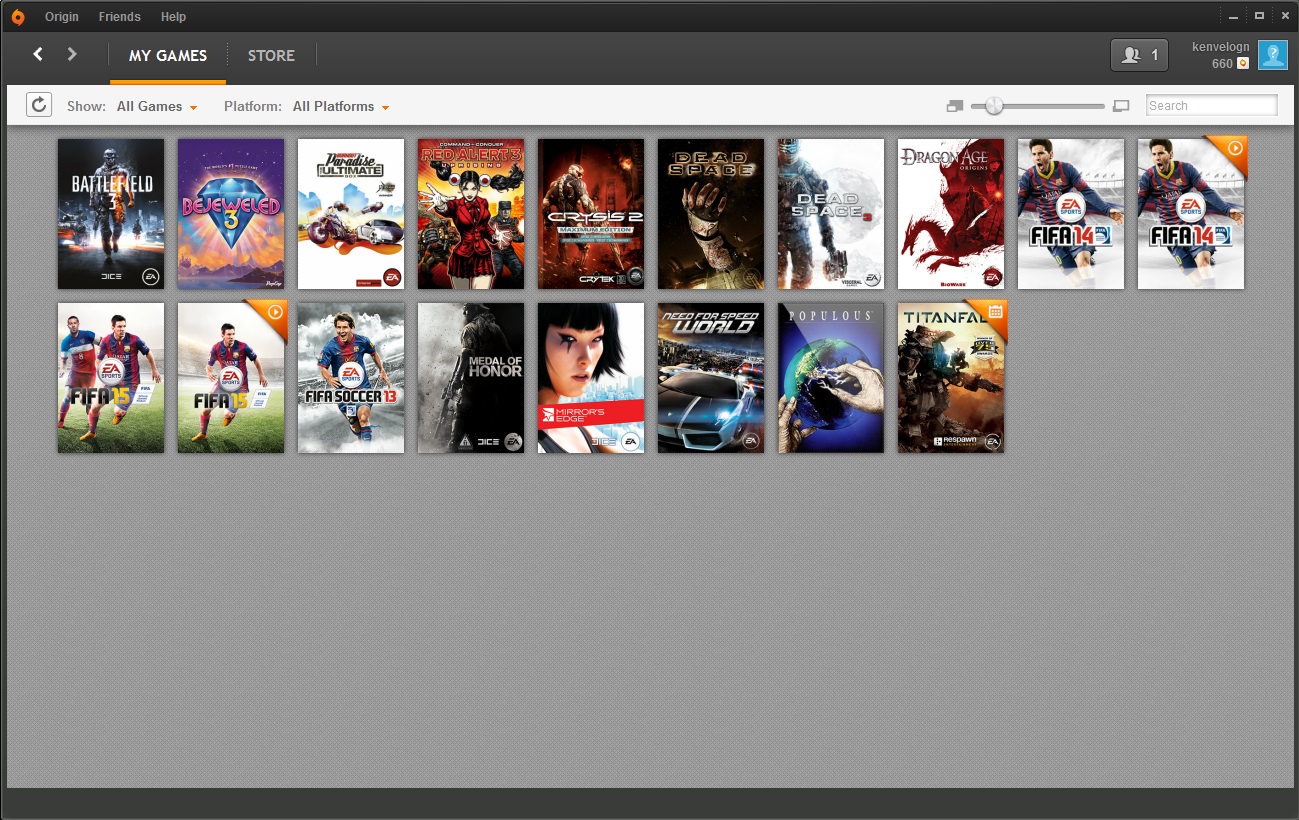Select the Bejeweled 3 game tile

(231, 214)
